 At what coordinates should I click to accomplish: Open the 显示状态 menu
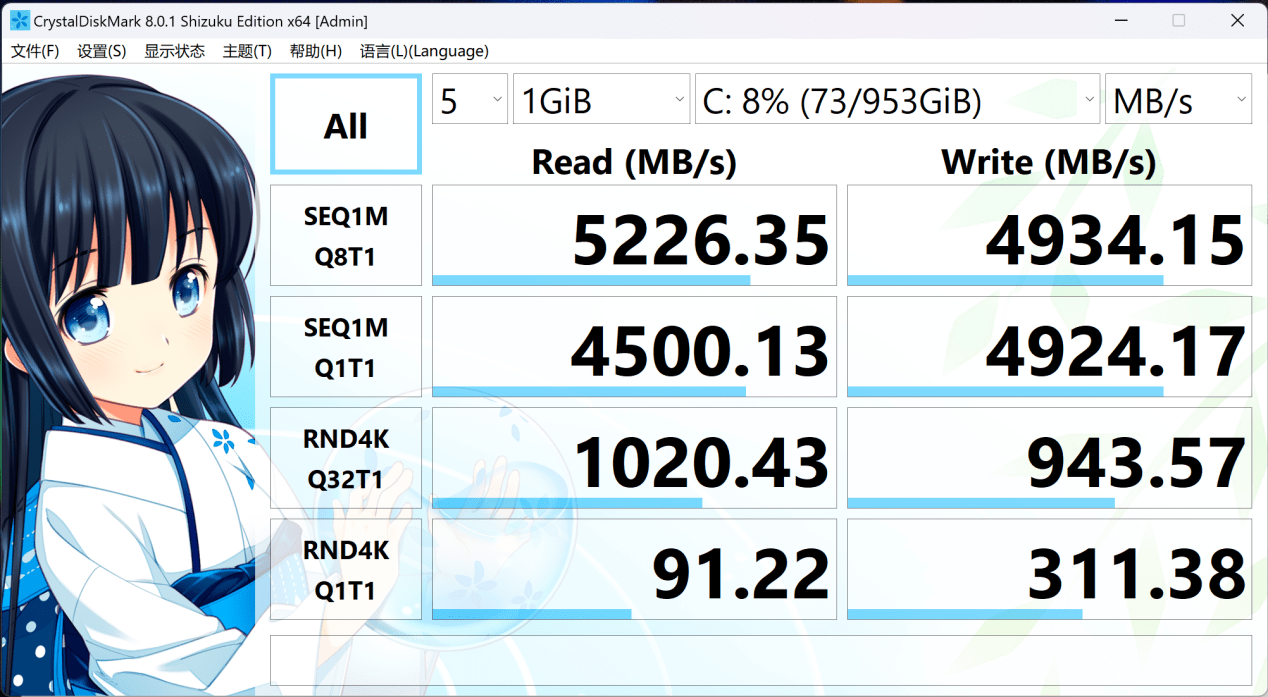coord(174,51)
